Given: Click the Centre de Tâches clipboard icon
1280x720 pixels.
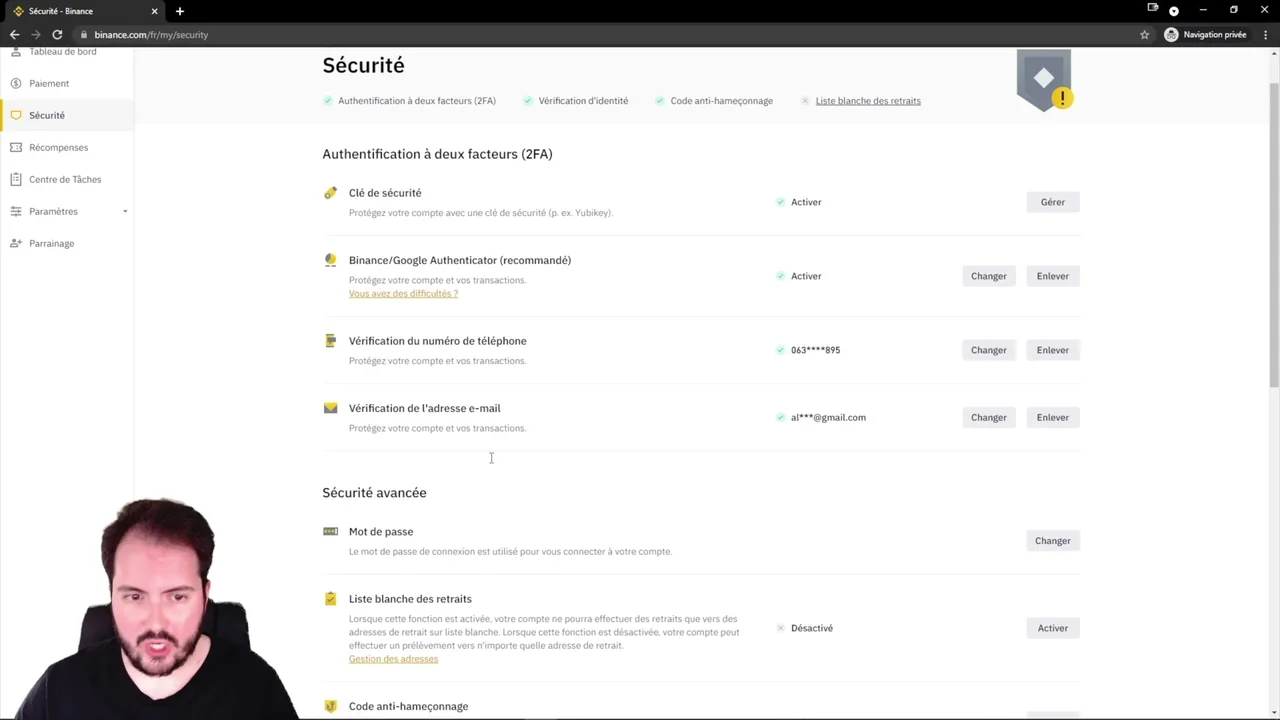Looking at the screenshot, I should [16, 179].
